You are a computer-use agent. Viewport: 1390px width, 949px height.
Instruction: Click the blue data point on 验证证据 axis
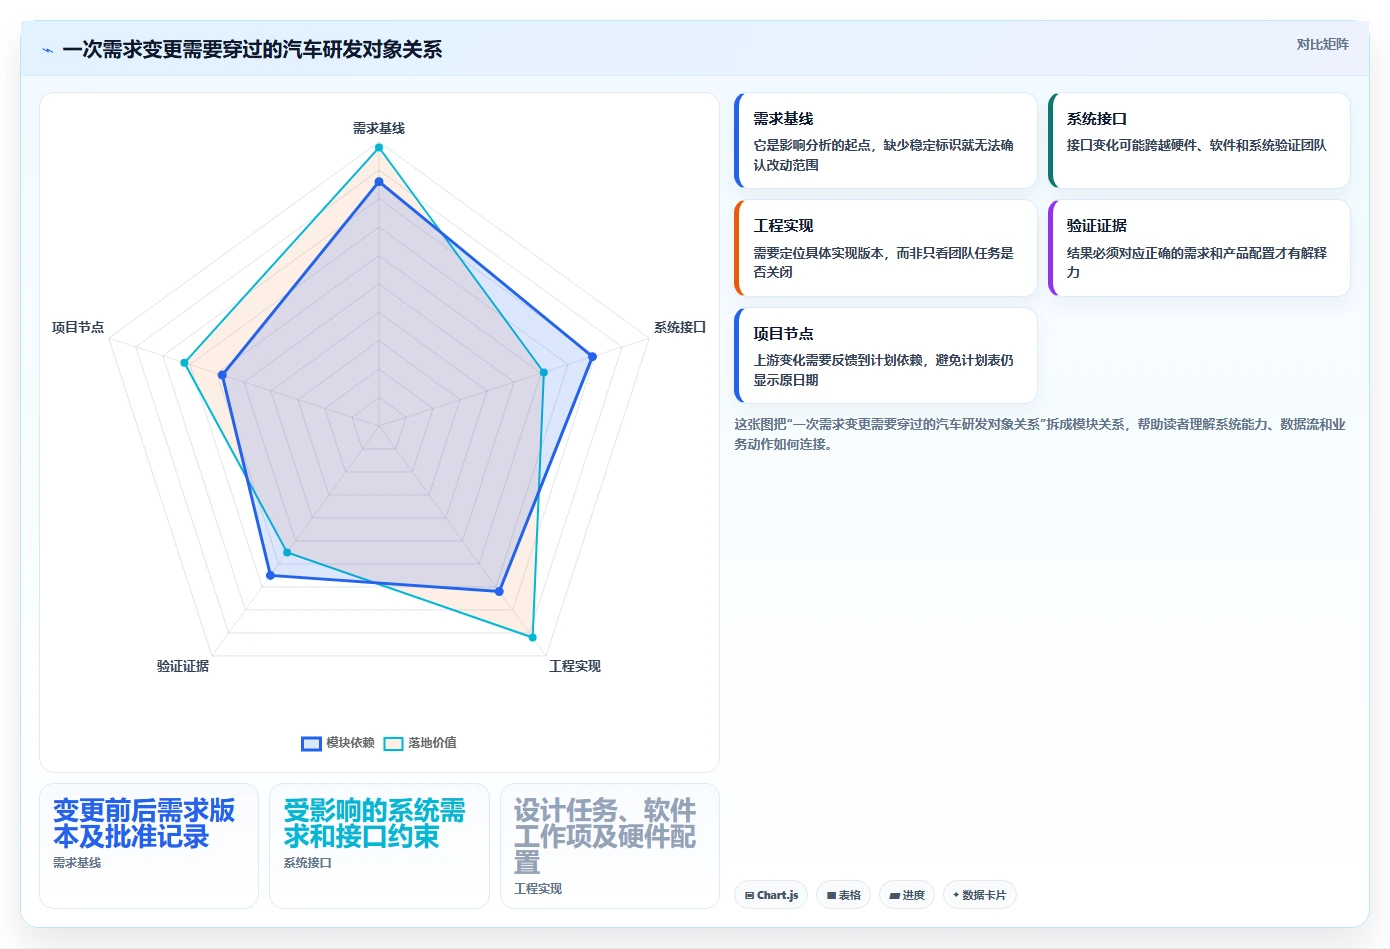tap(270, 575)
